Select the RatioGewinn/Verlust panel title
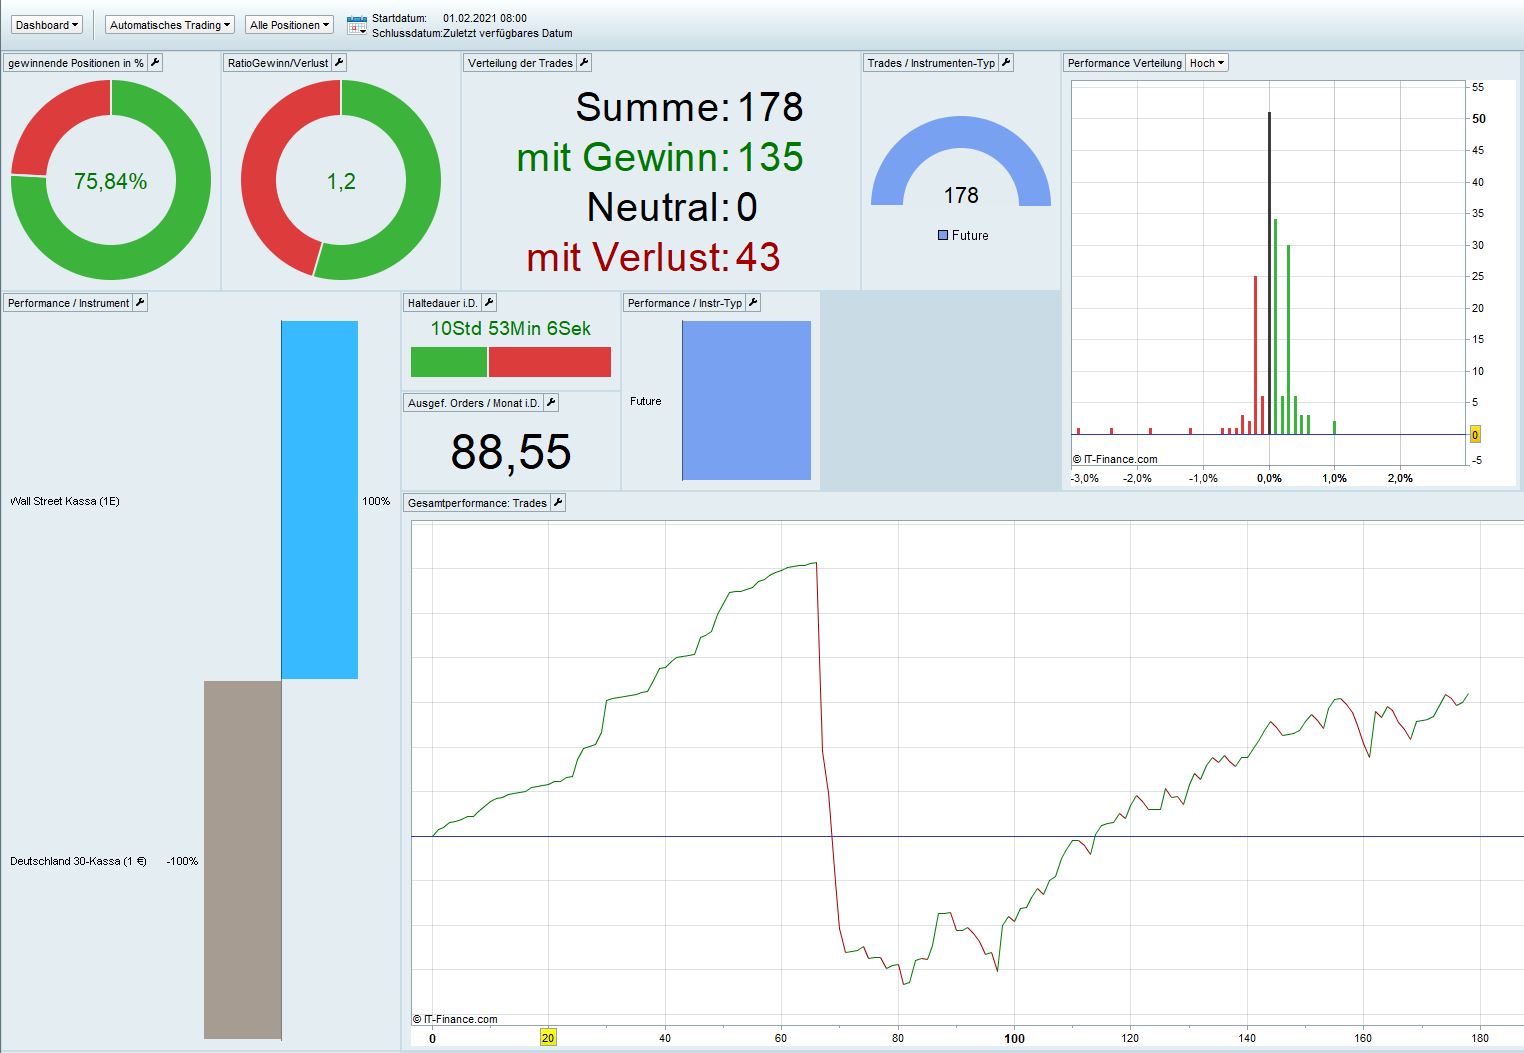 (278, 63)
